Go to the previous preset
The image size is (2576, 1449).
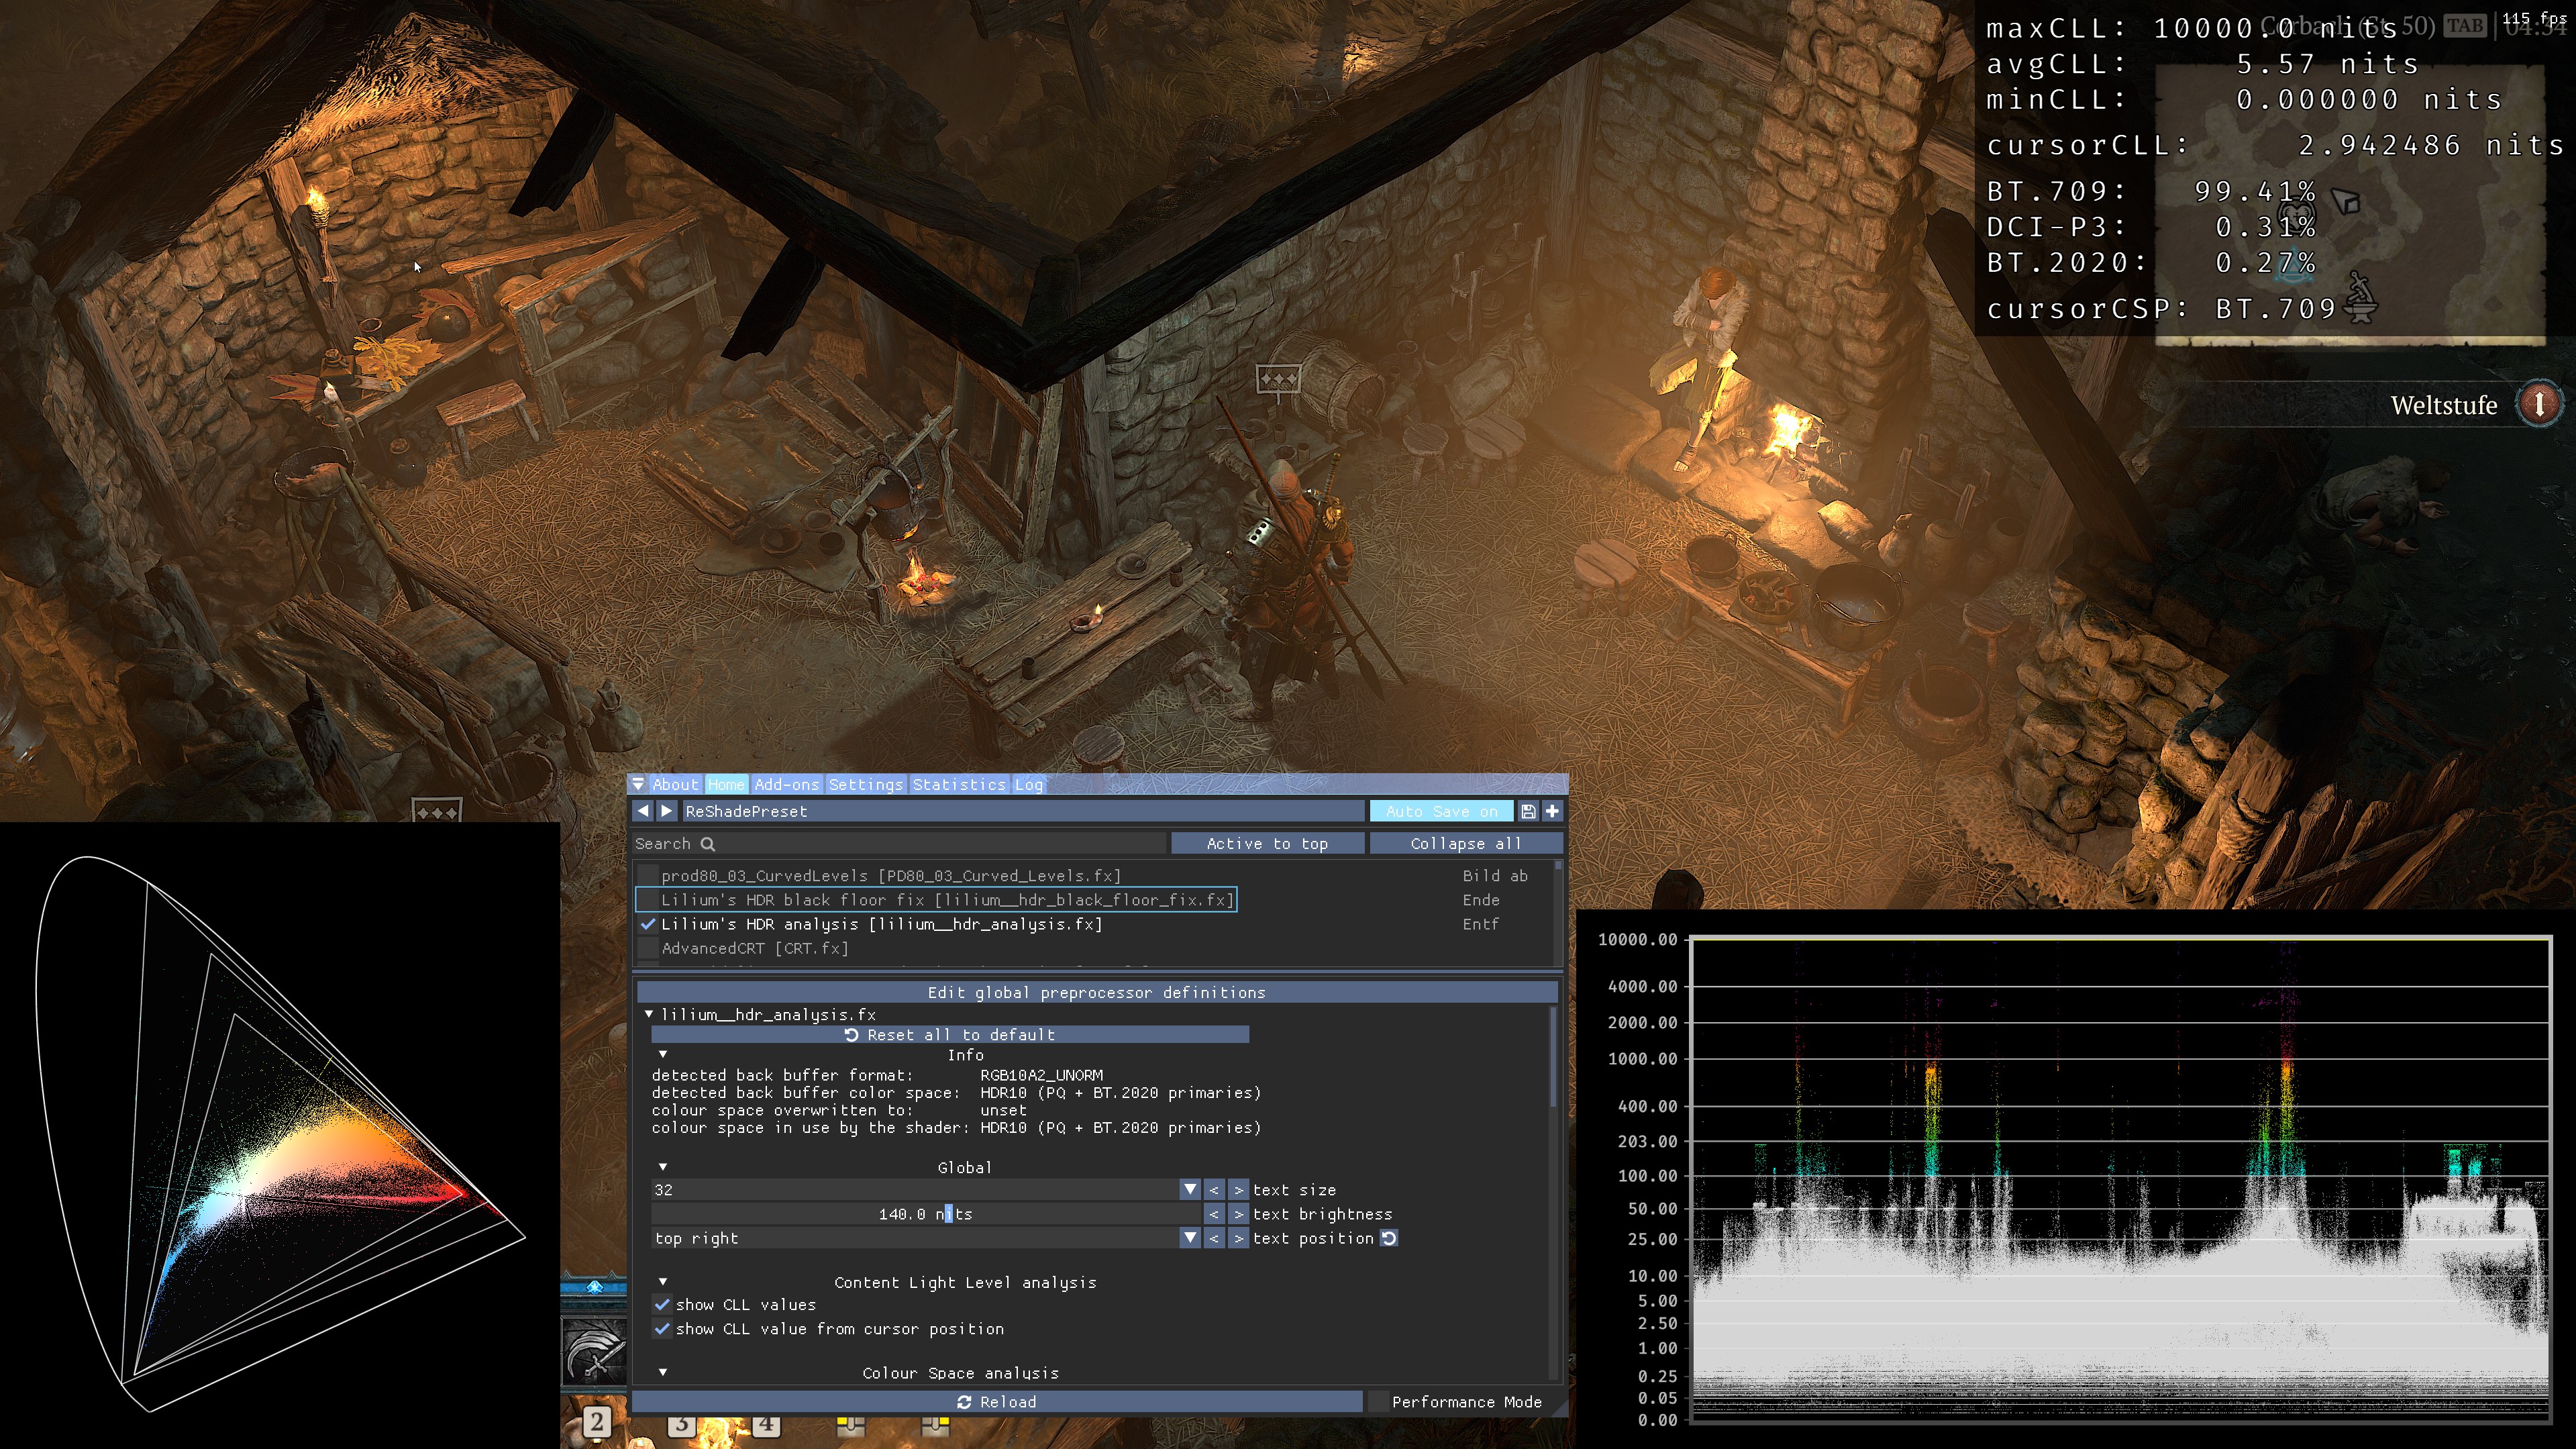click(643, 811)
